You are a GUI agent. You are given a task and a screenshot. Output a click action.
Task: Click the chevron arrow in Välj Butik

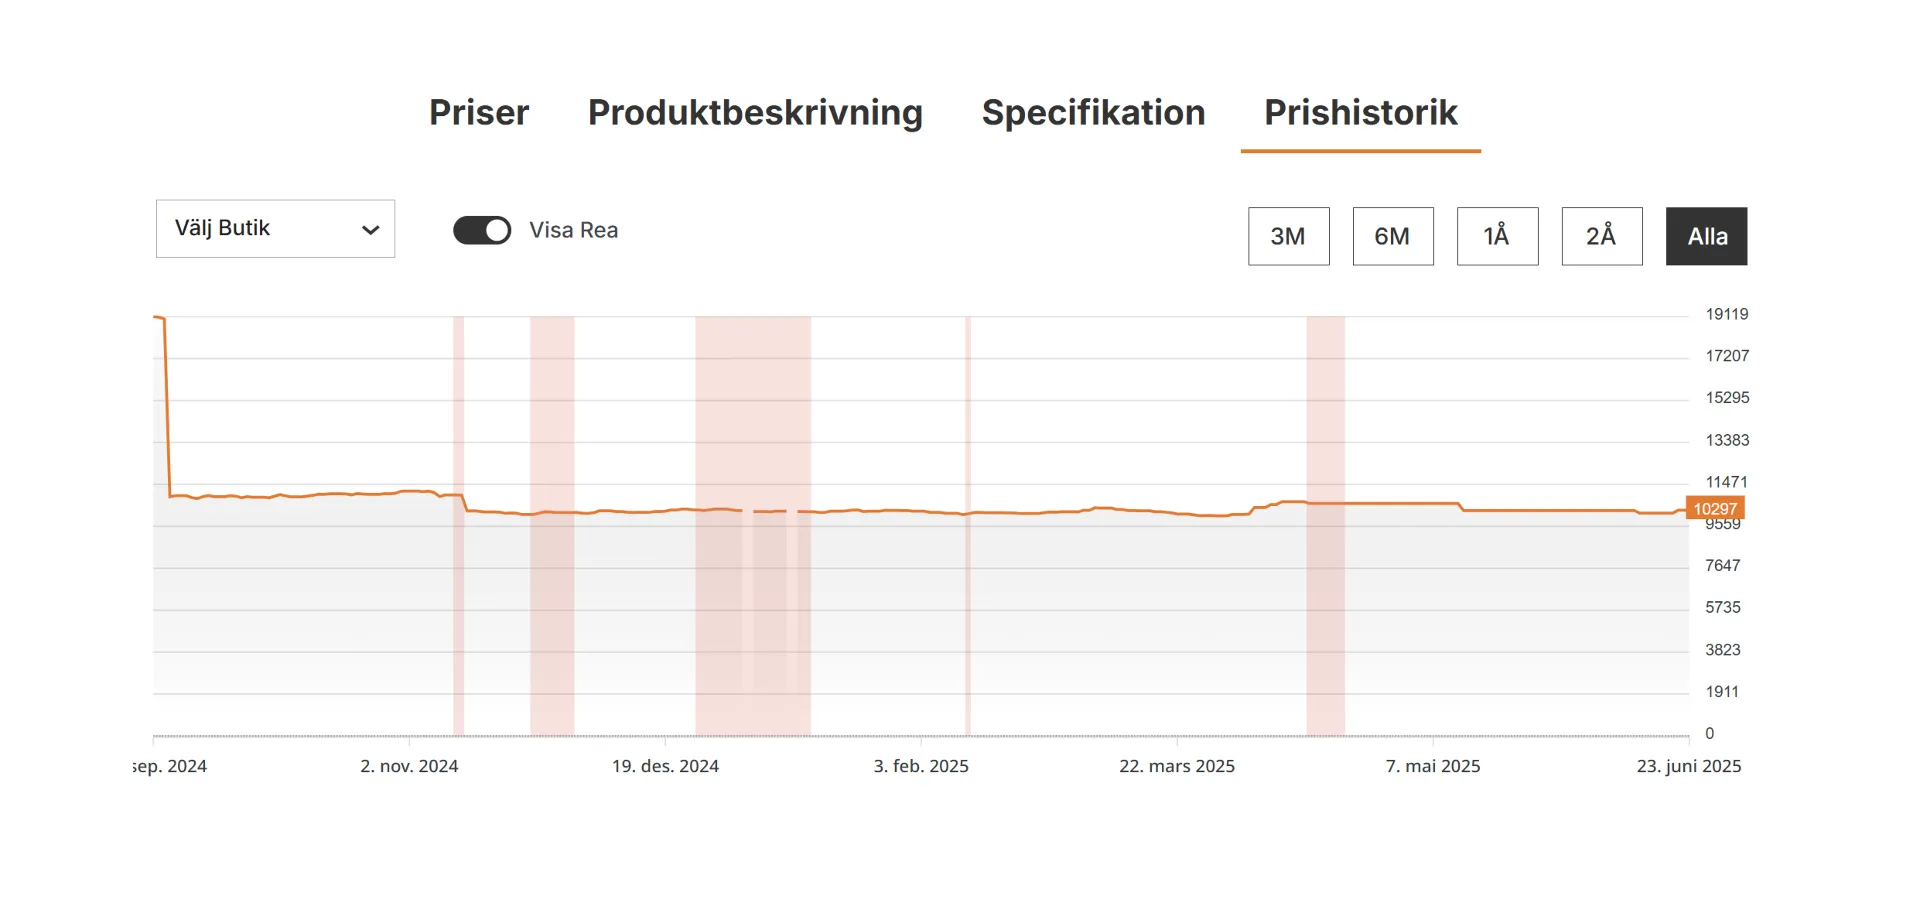[x=370, y=230]
